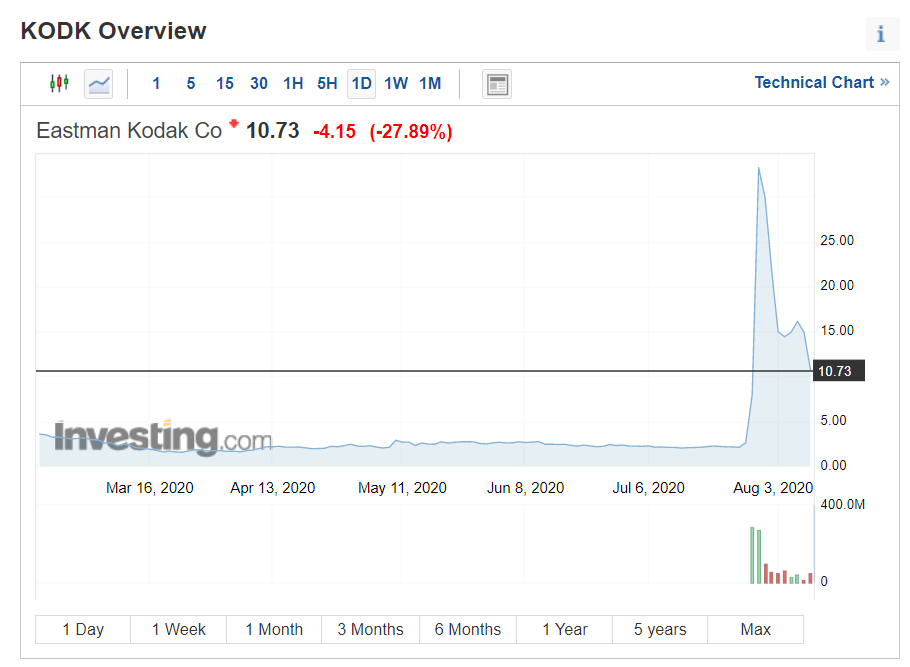Show the 5 years range
The height and width of the screenshot is (667, 910).
pos(660,629)
